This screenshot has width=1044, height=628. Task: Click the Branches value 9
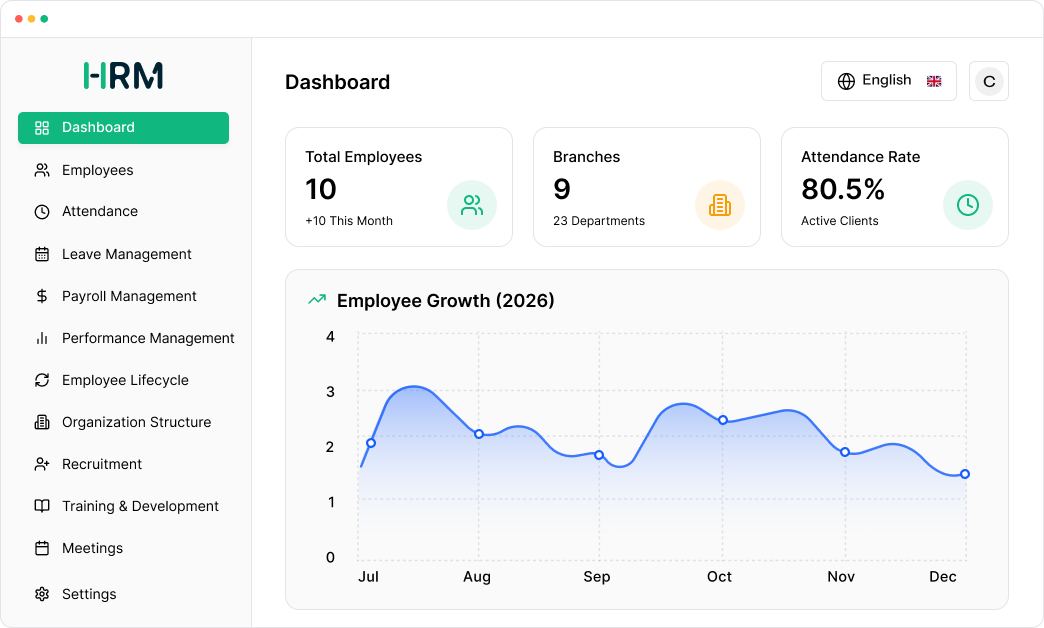(562, 189)
